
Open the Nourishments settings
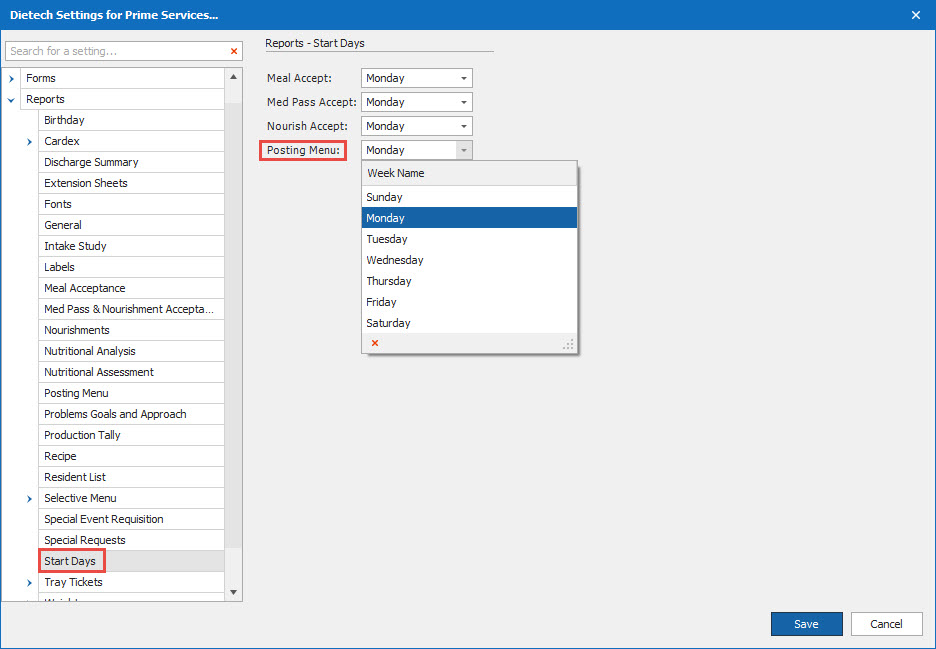point(131,330)
